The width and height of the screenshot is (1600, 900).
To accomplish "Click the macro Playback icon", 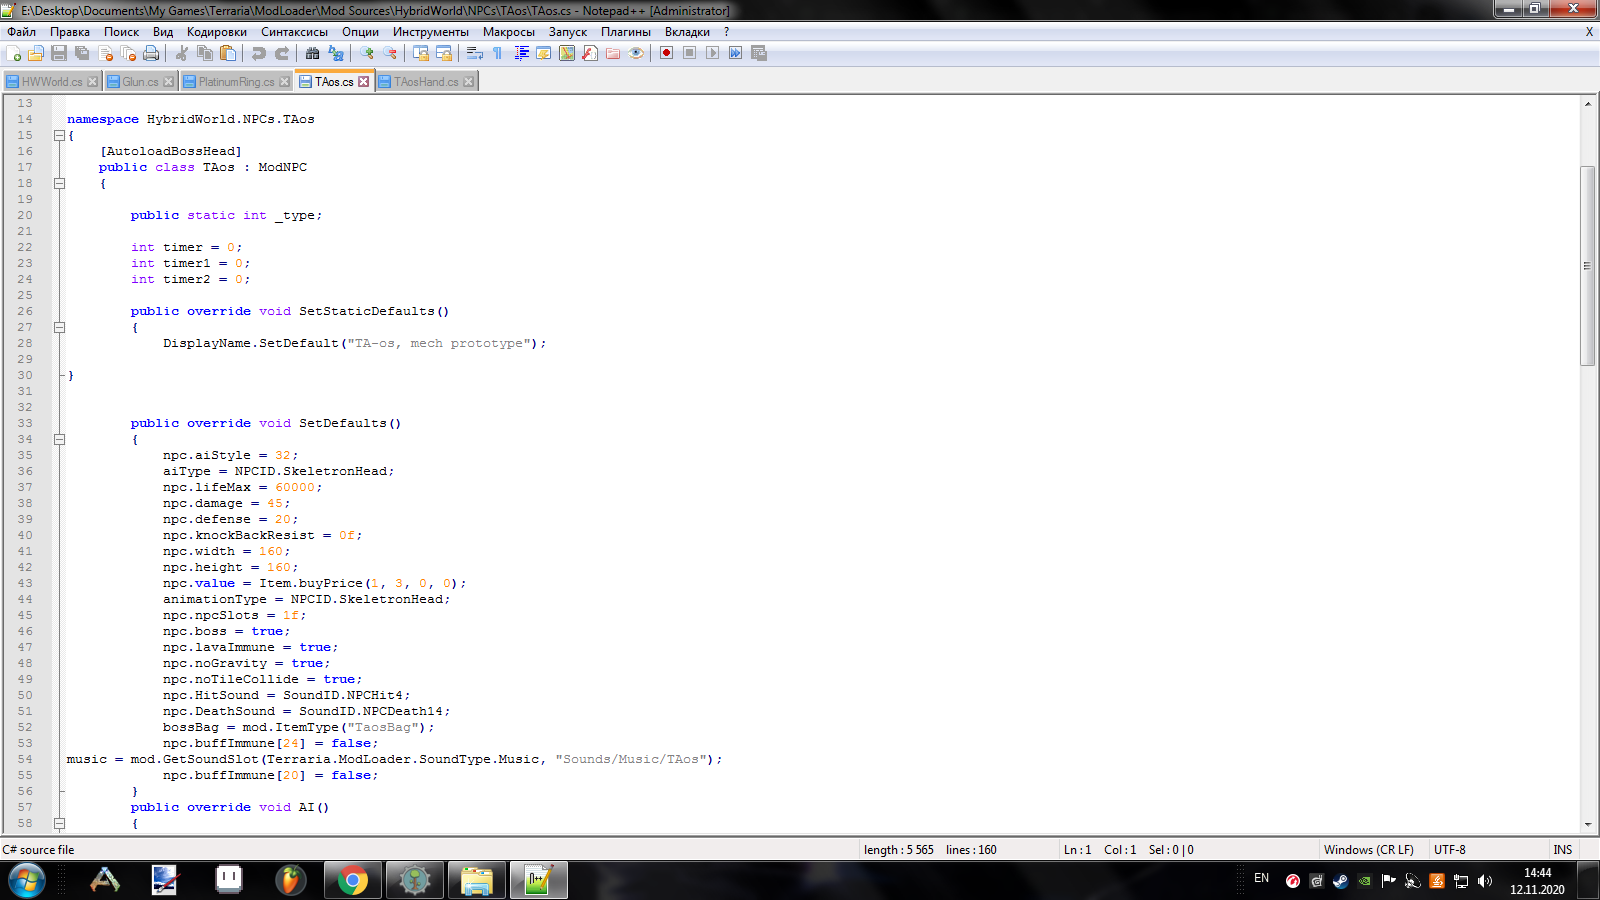I will 713,53.
